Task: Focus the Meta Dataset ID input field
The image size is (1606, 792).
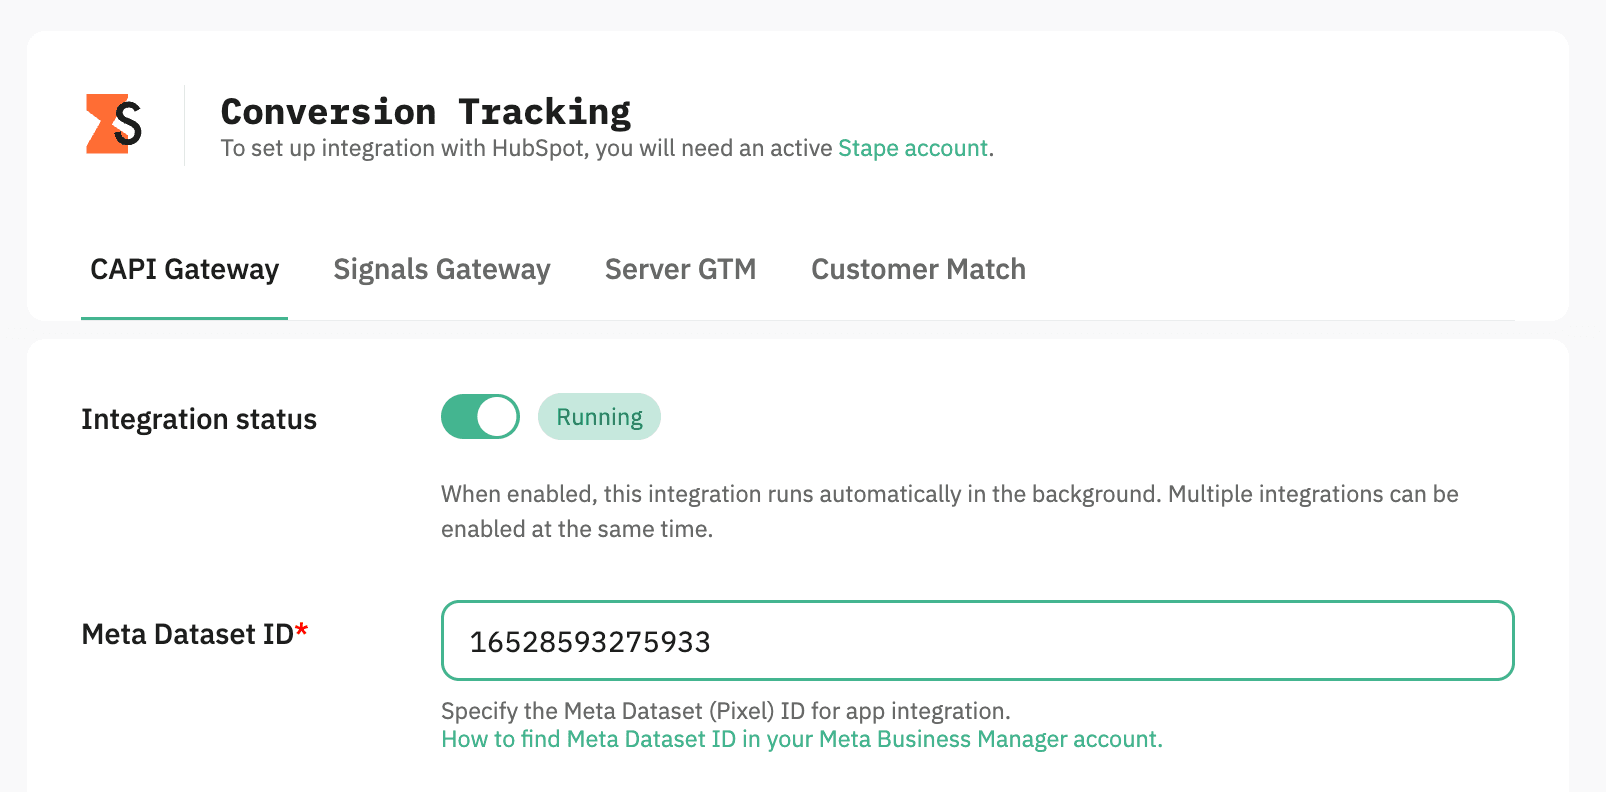Action: (977, 641)
